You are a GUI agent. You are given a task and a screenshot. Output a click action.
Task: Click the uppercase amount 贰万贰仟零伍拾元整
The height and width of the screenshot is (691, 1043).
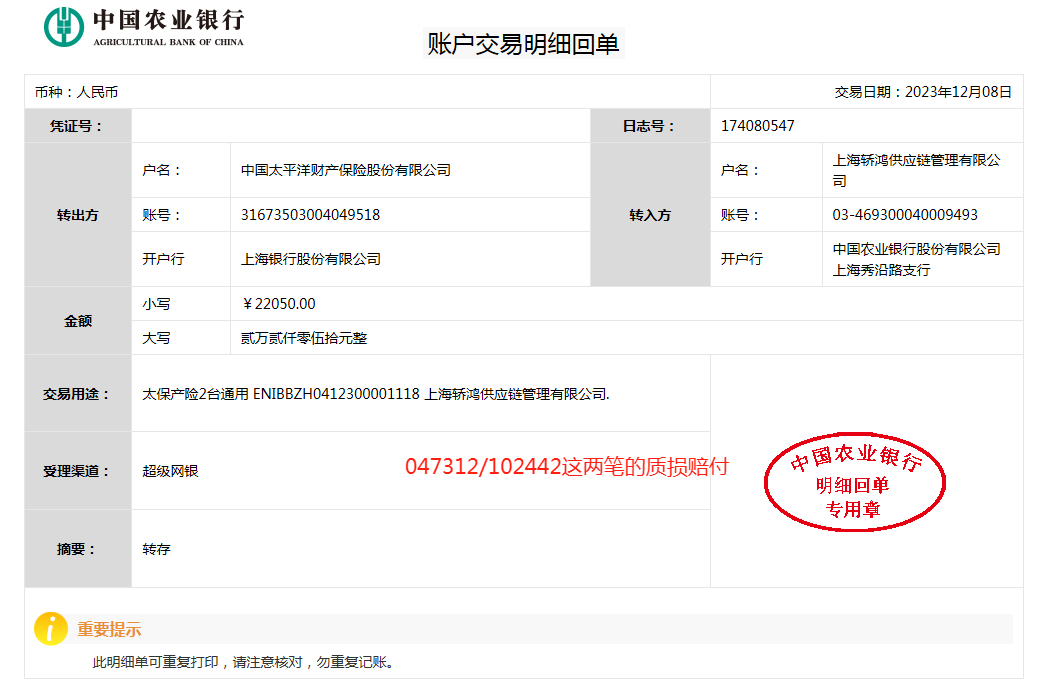(x=304, y=338)
